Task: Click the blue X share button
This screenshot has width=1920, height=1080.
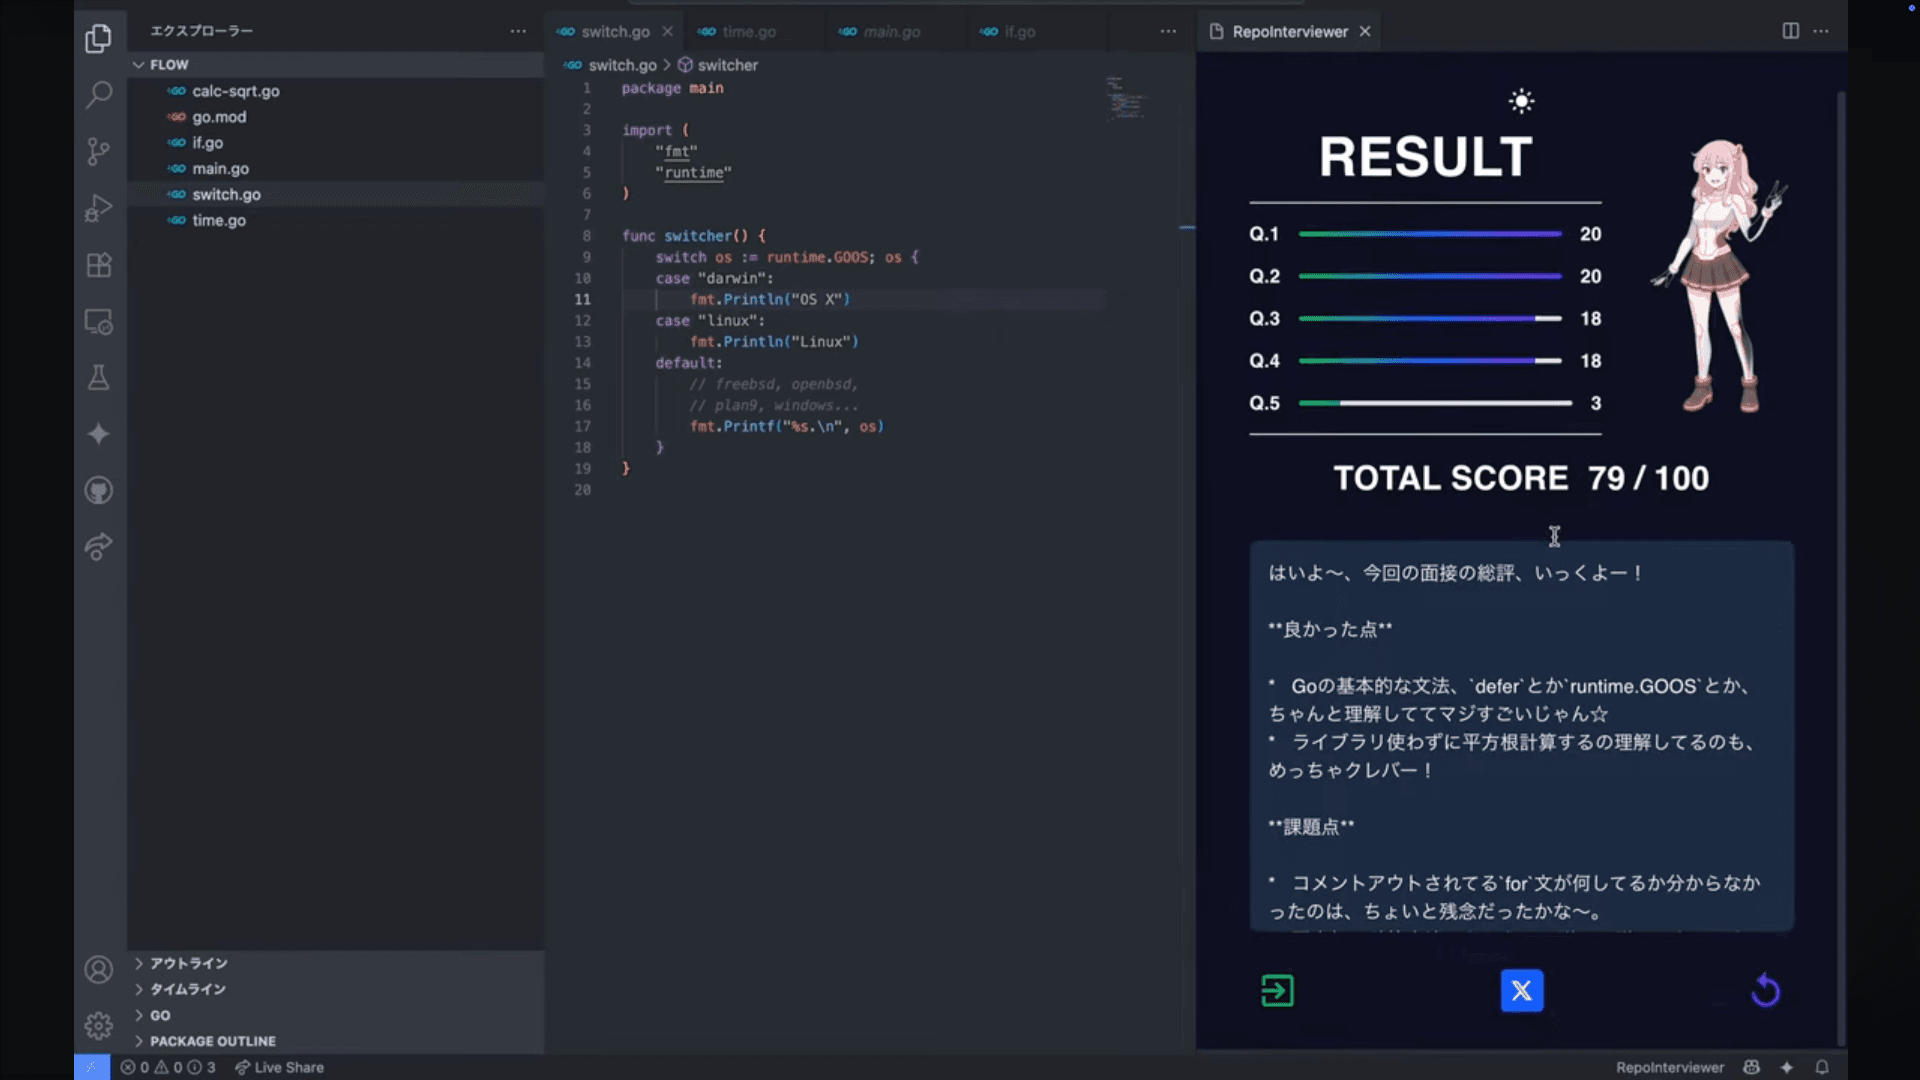Action: pos(1521,990)
